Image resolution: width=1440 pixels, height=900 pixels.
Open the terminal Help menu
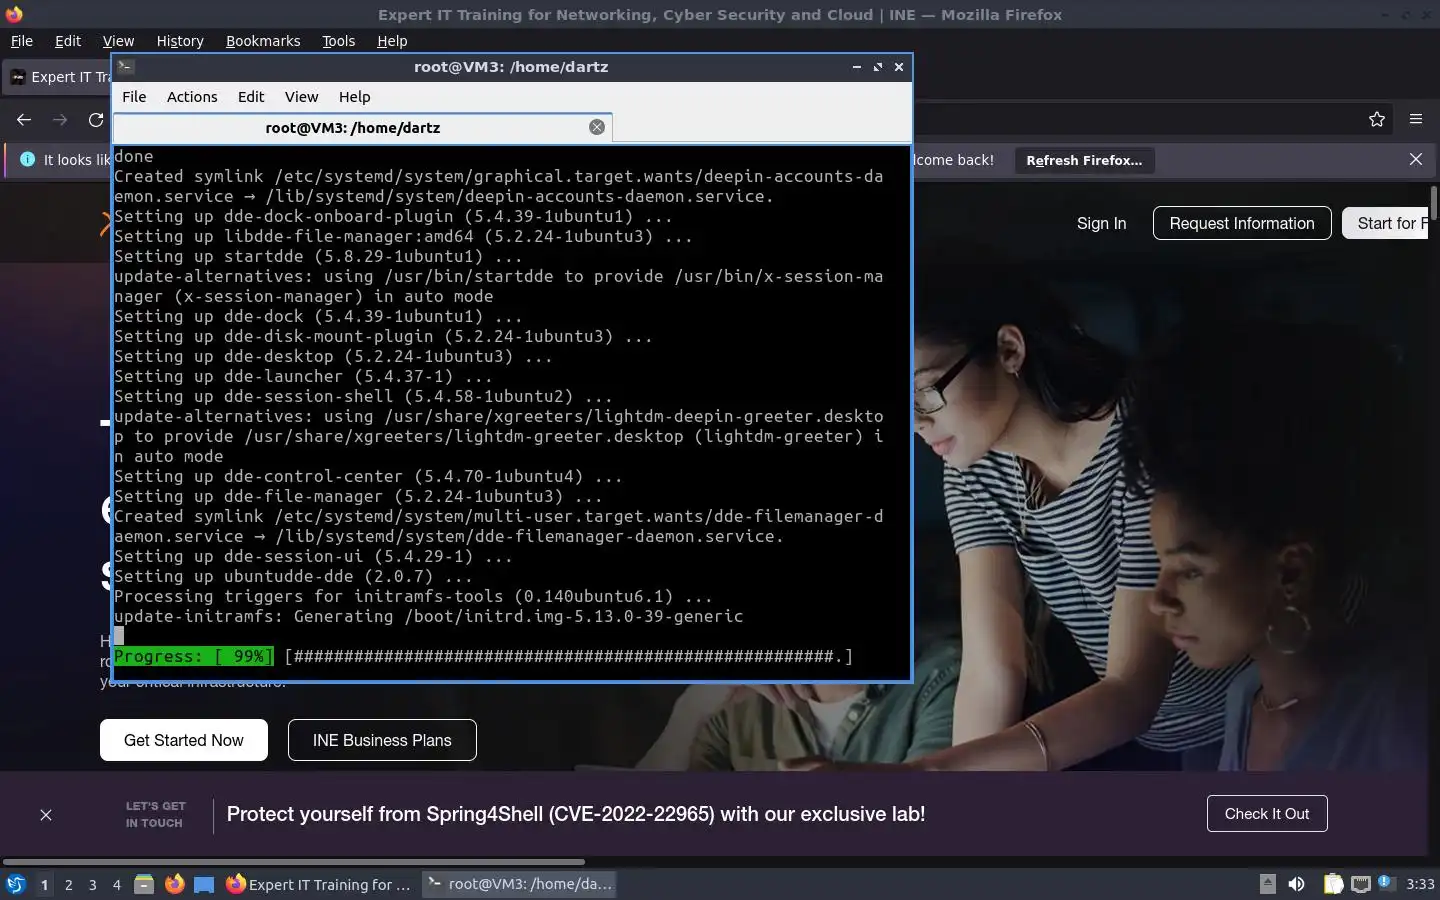pos(354,97)
